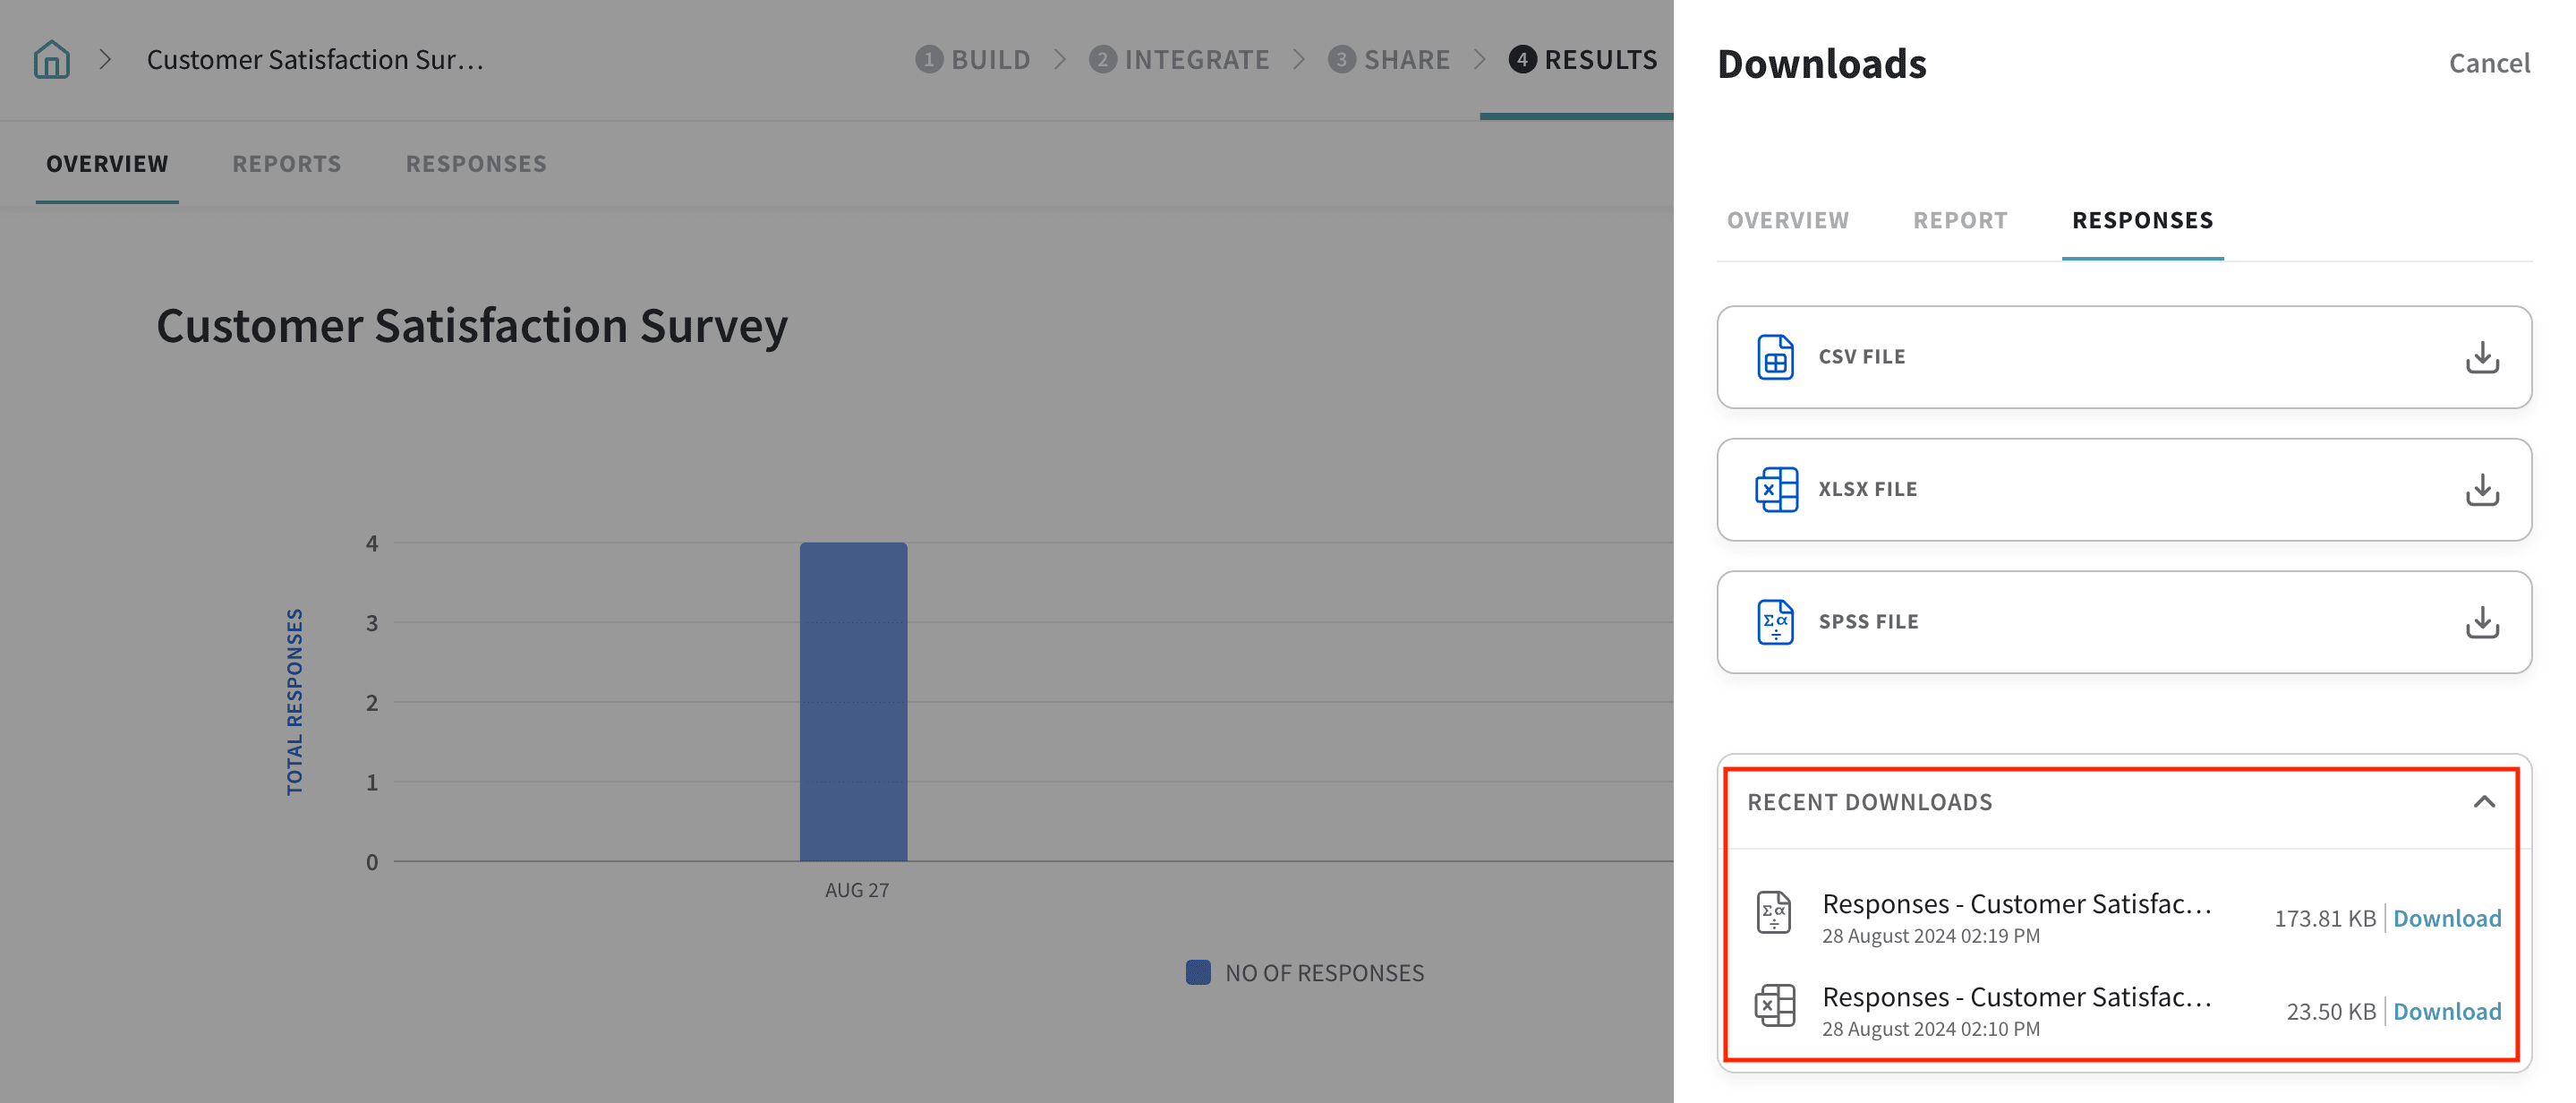
Task: Click the XLSX file type icon
Action: coord(1775,490)
